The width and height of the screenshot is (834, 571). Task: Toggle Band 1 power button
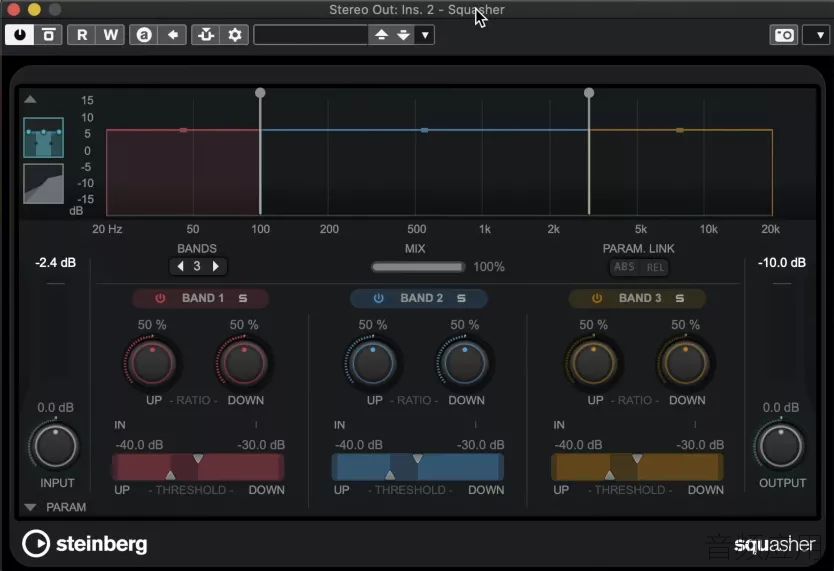point(160,298)
